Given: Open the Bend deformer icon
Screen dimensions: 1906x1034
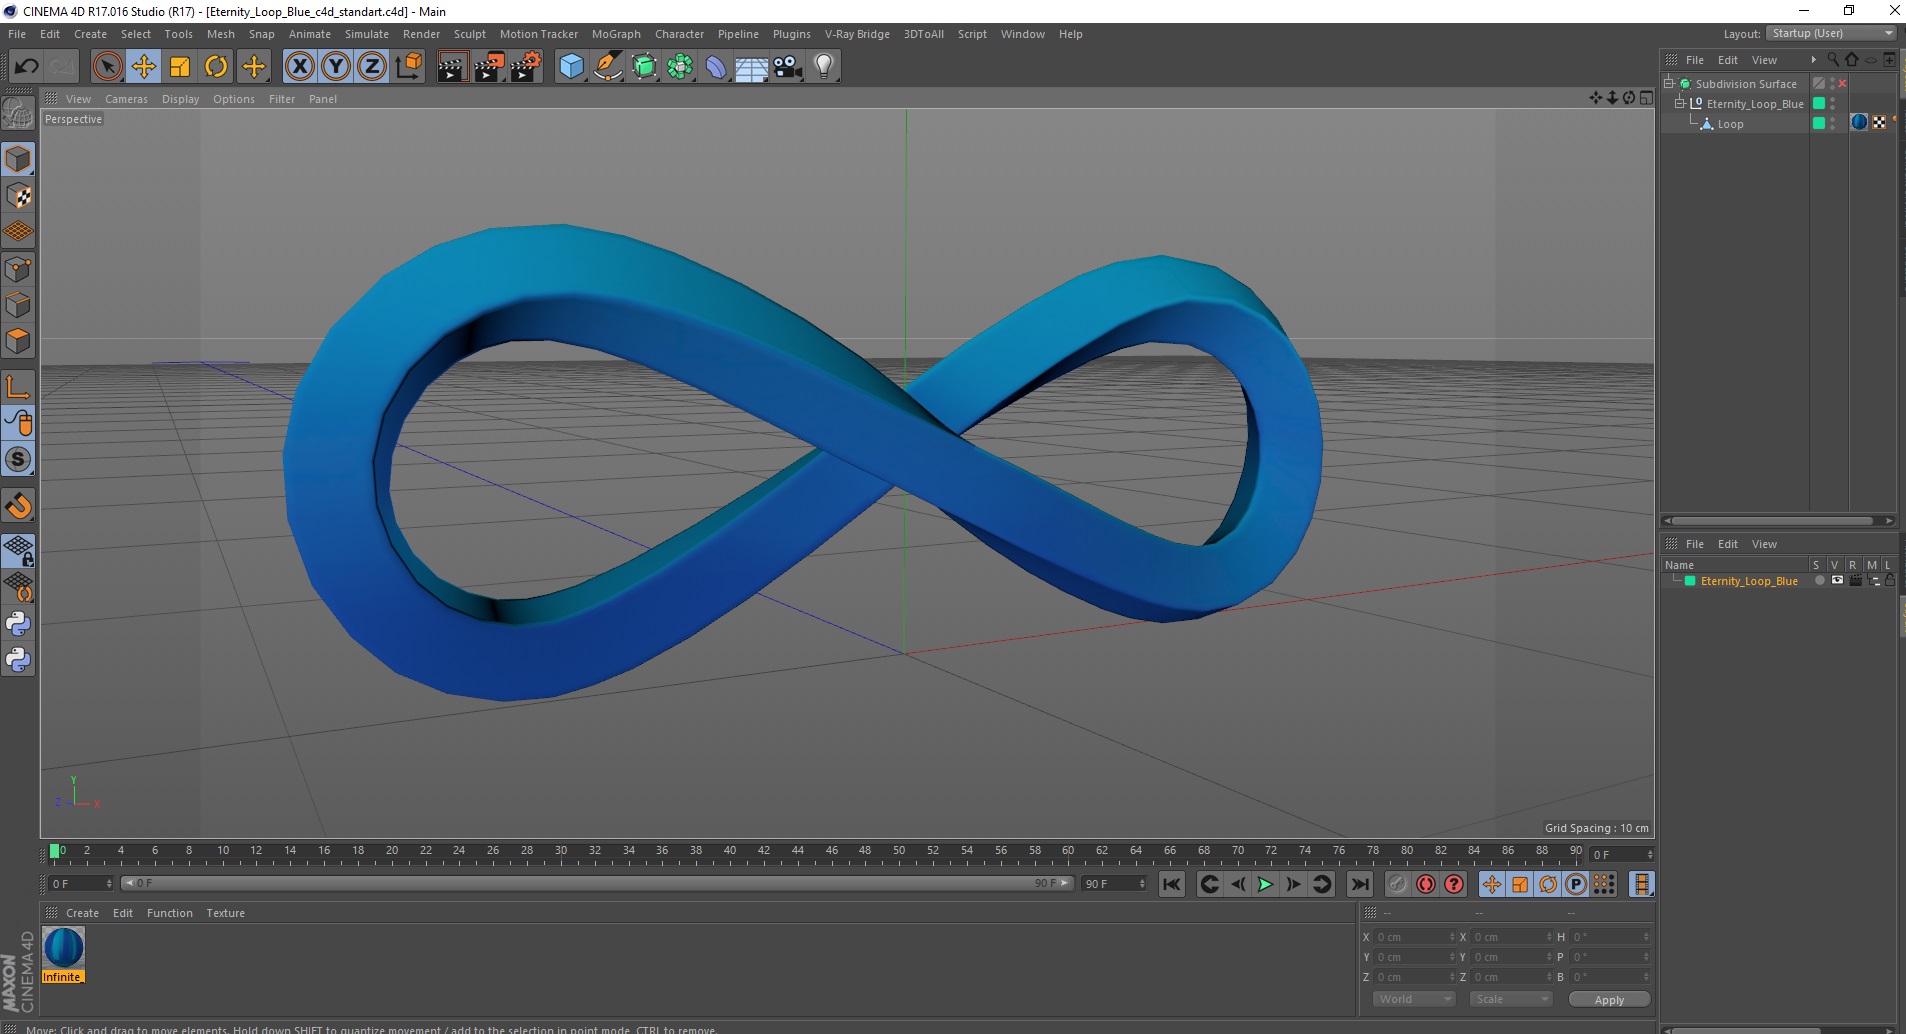Looking at the screenshot, I should [716, 67].
